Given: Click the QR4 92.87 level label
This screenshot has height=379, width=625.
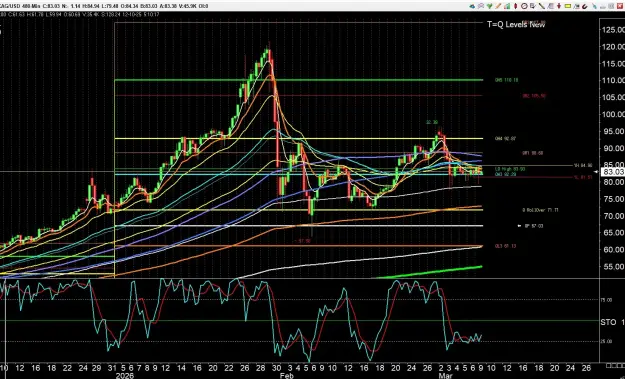Looking at the screenshot, I should (505, 139).
